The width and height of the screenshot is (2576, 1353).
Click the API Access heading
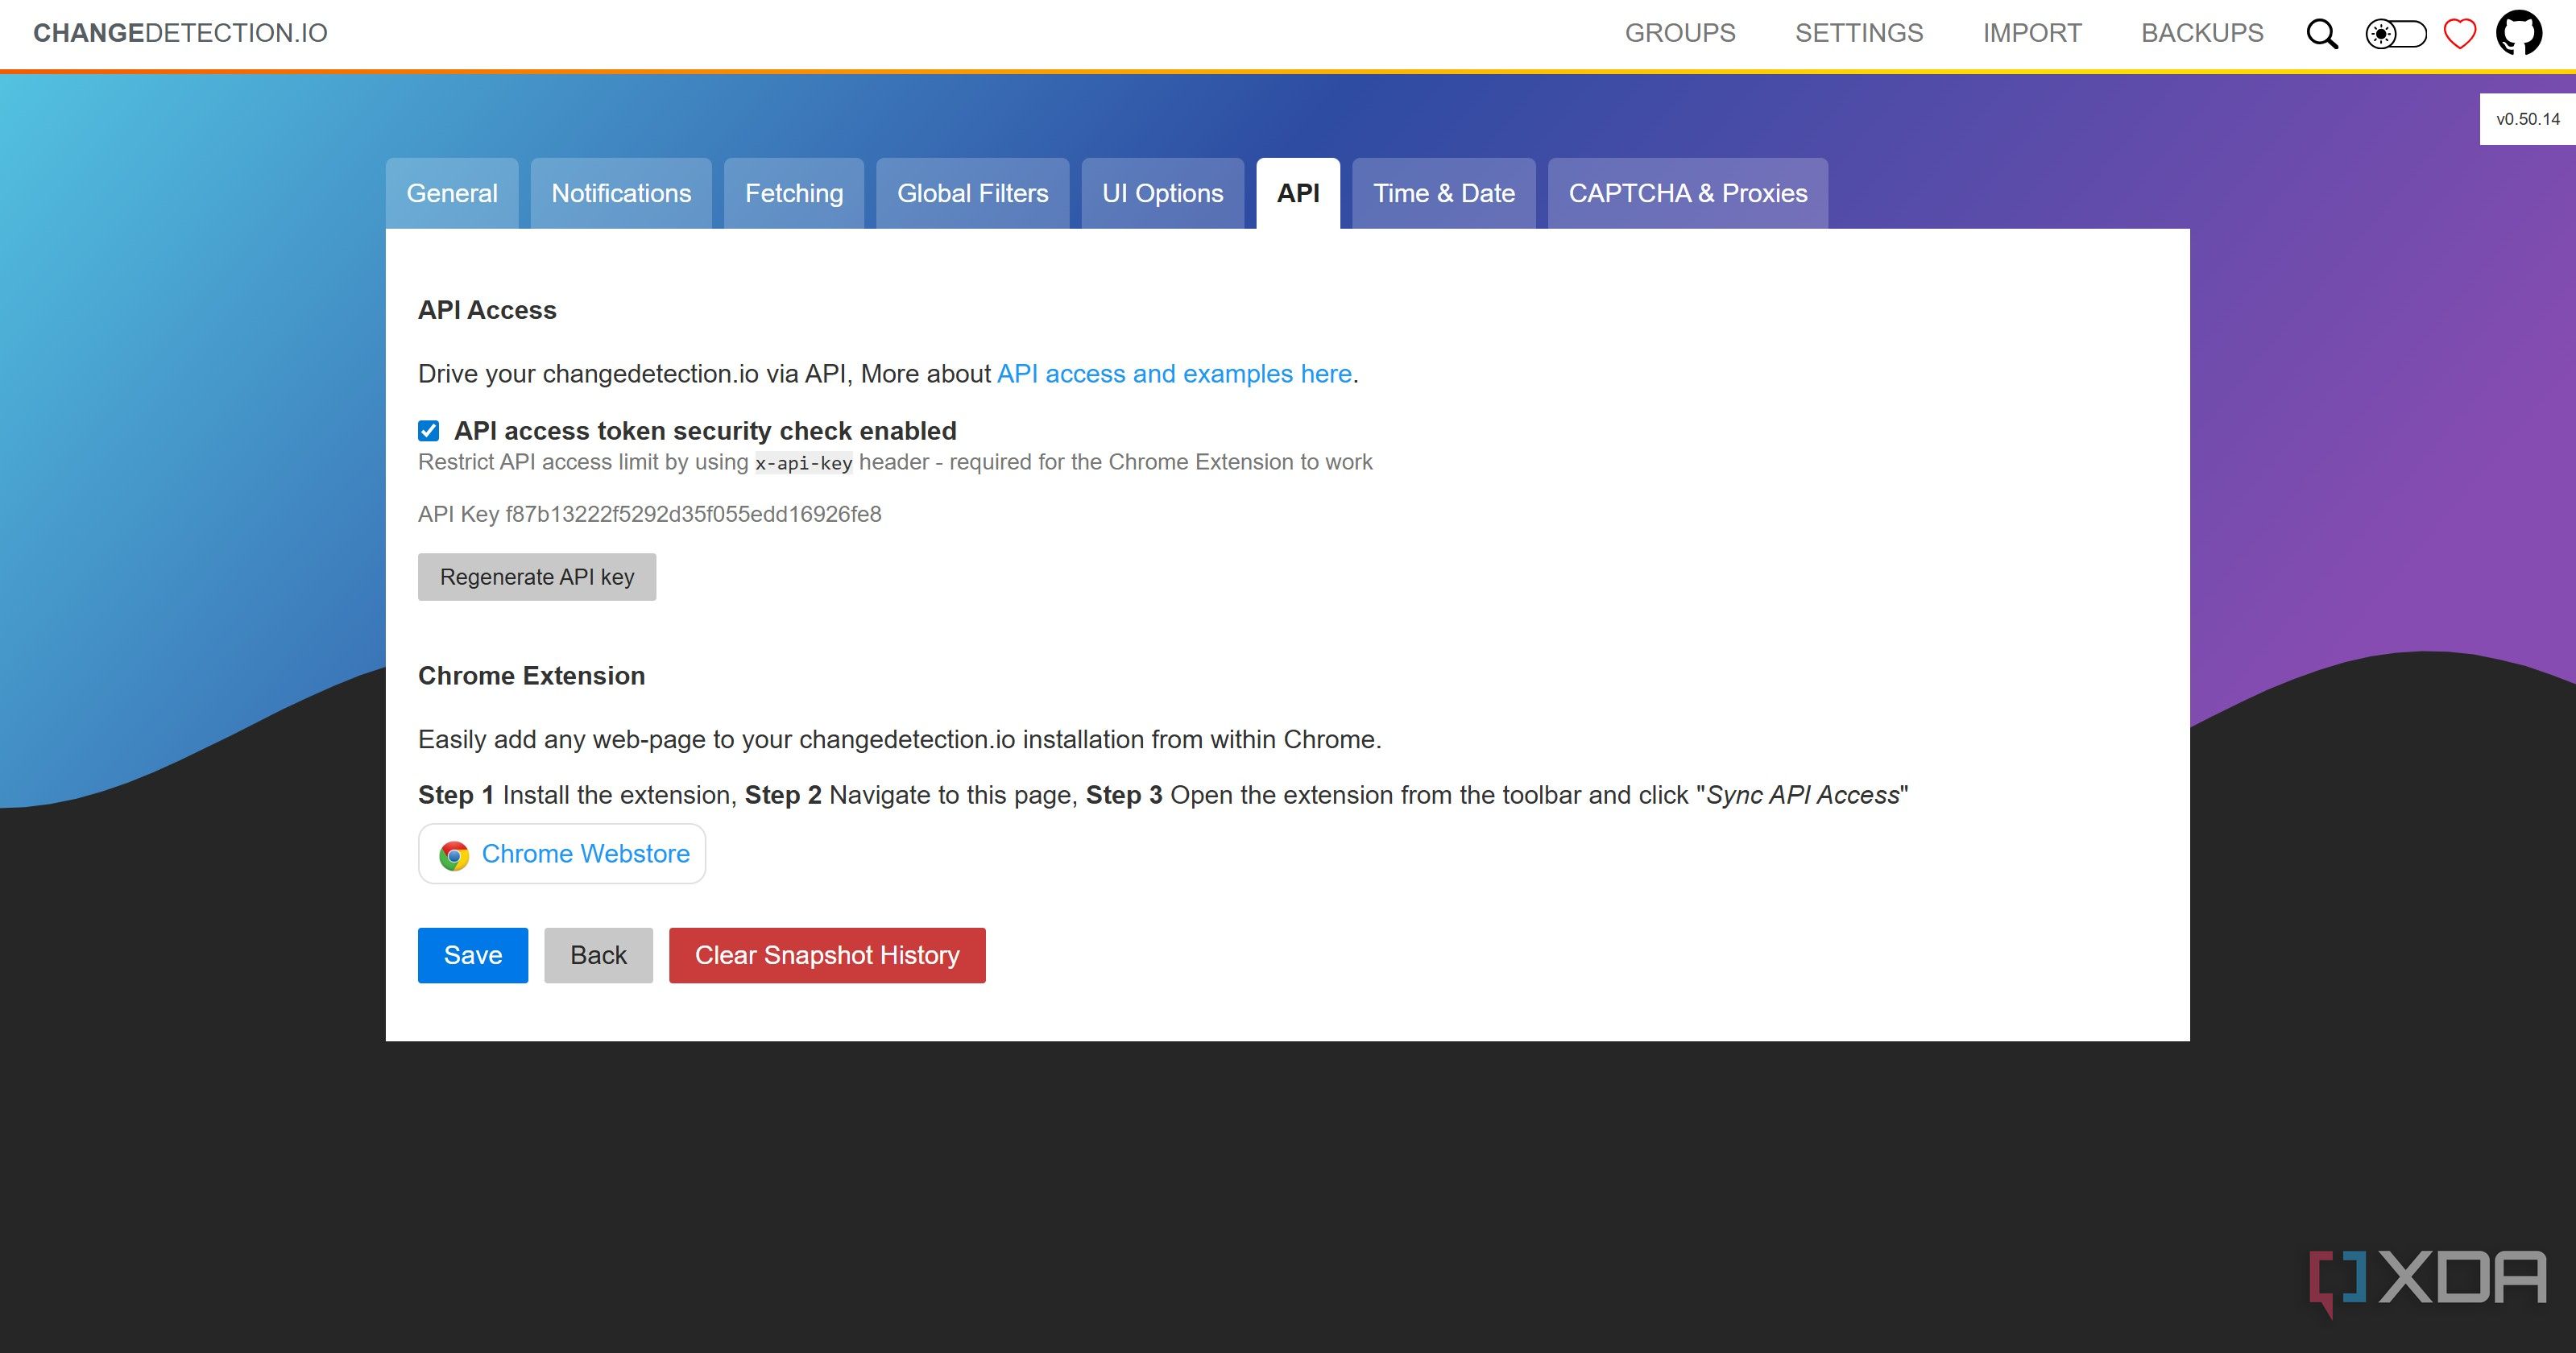pos(487,310)
